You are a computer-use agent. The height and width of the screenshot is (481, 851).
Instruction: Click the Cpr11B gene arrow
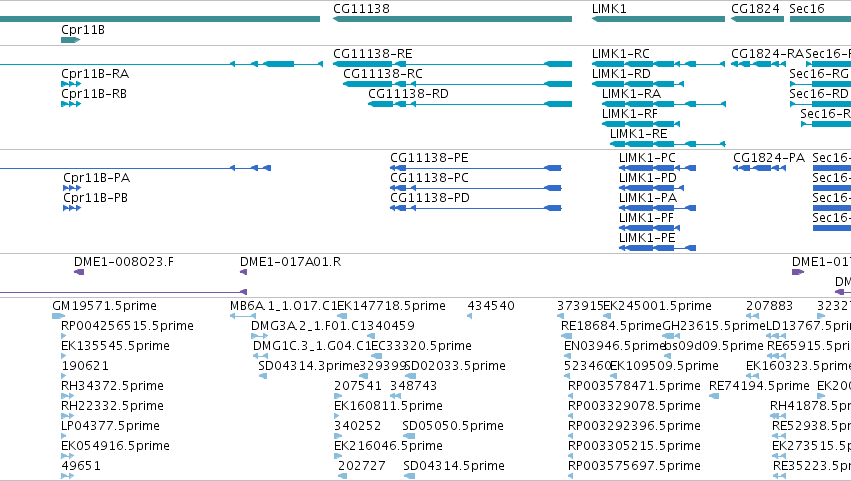point(71,40)
